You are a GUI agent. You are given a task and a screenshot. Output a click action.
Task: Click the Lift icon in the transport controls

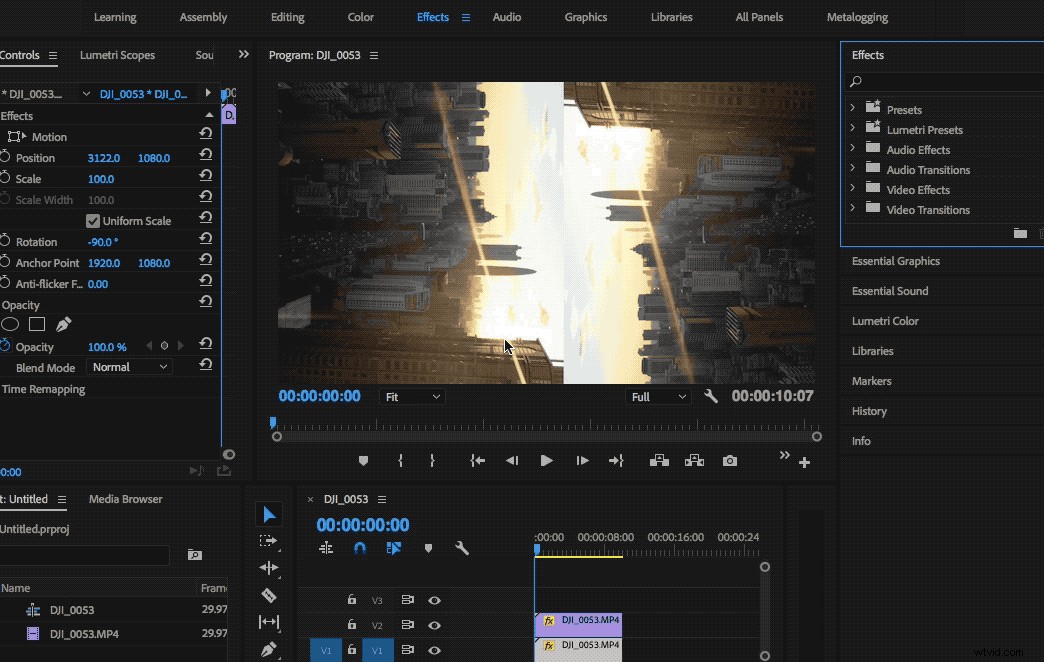point(662,461)
